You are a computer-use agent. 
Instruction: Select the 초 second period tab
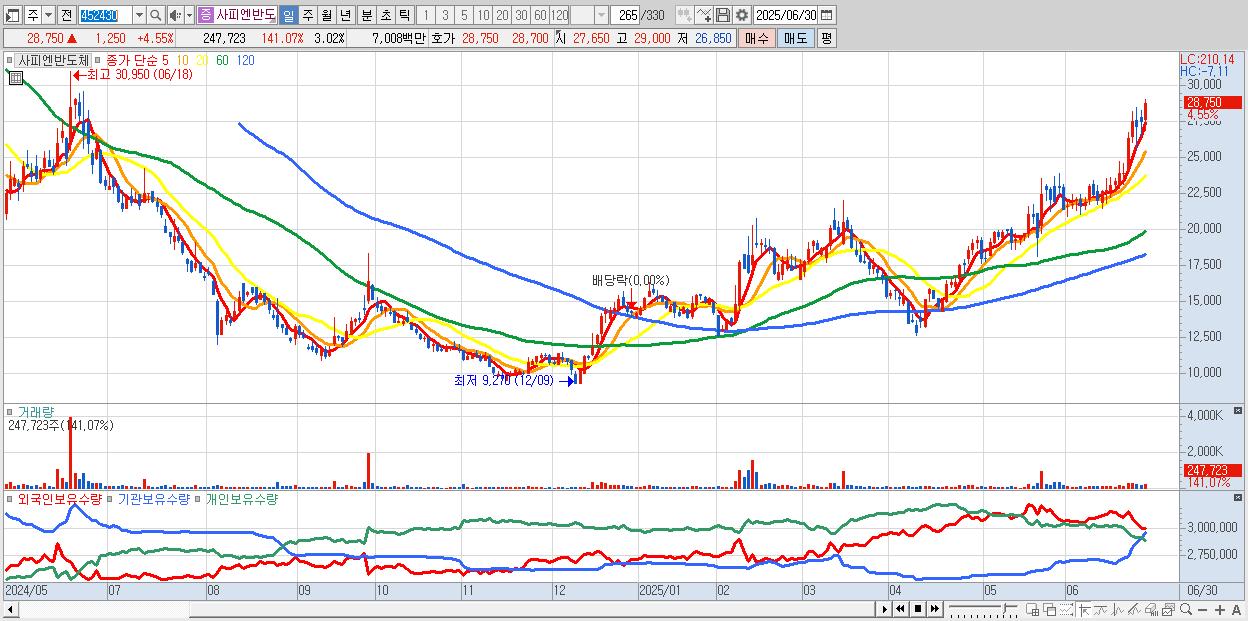pos(385,15)
